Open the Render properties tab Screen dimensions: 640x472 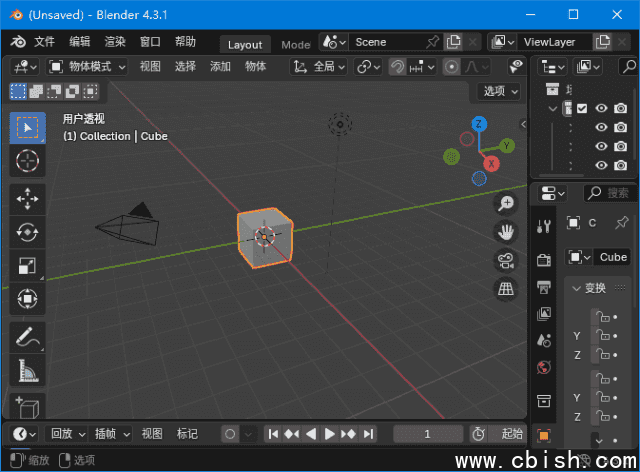coord(544,260)
